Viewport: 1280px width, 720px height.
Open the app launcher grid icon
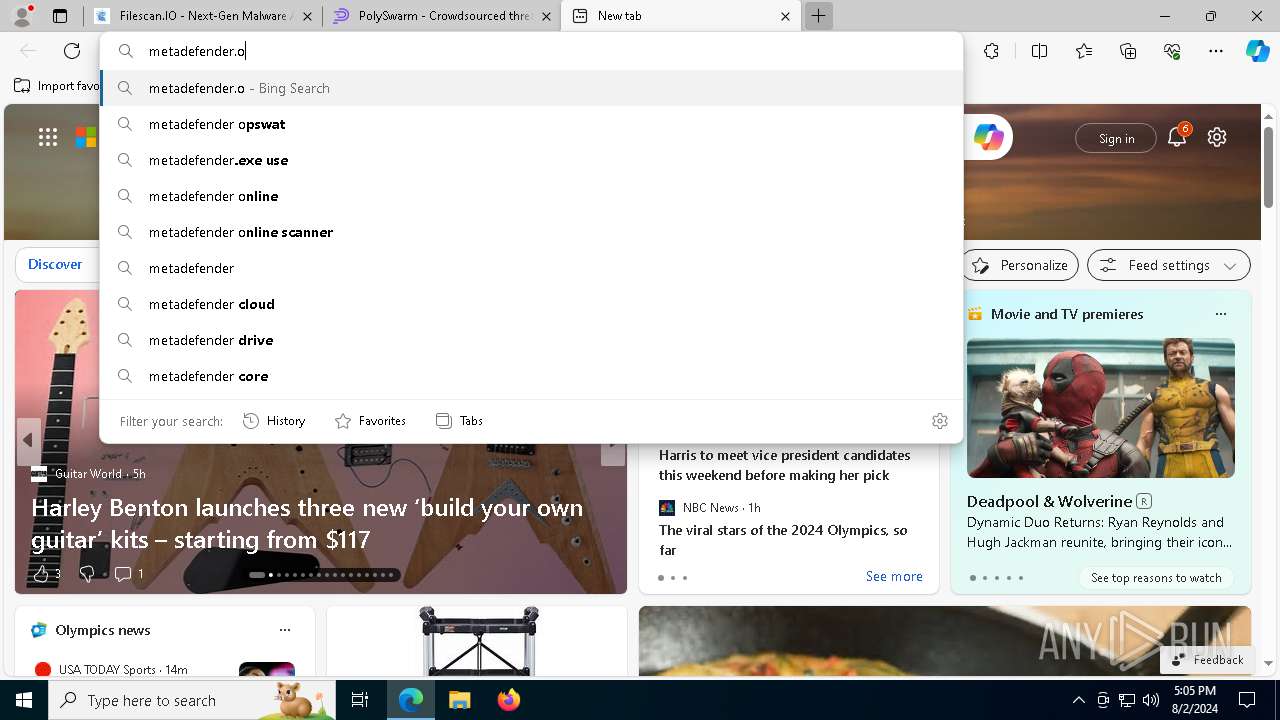point(48,138)
